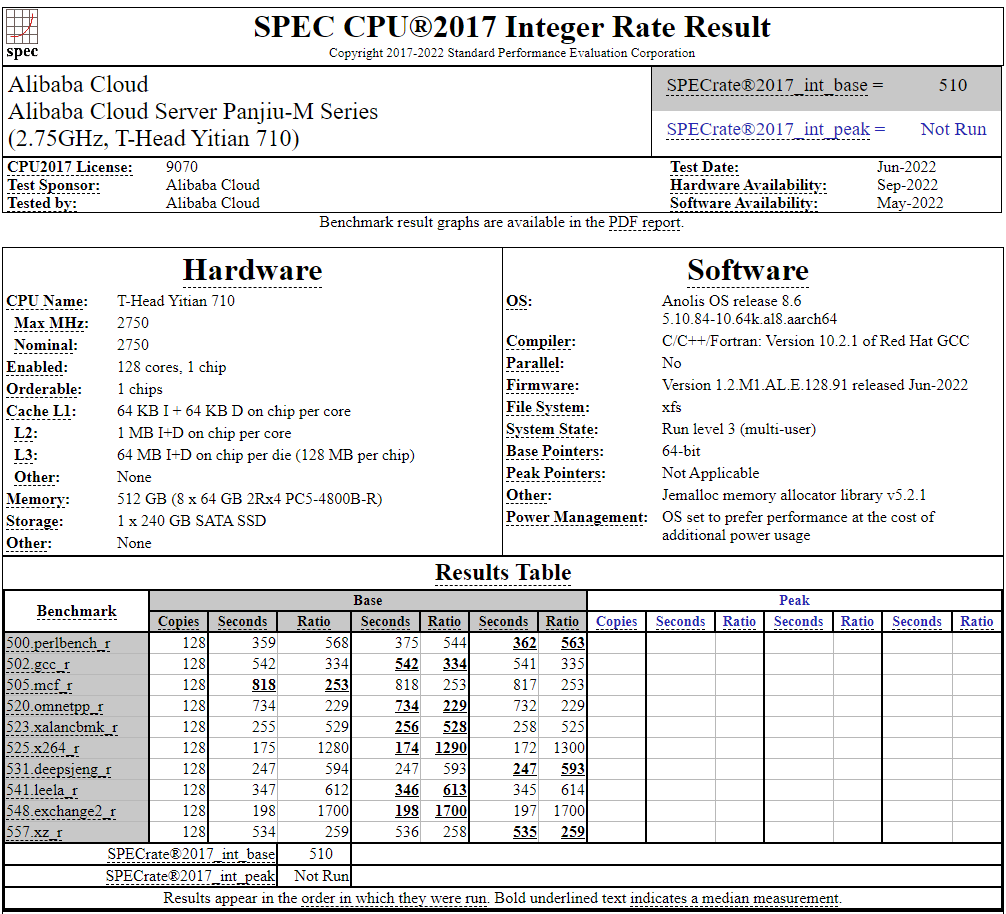The width and height of the screenshot is (1006, 914).
Task: Open the 'Firmware:' label link
Action: [542, 385]
